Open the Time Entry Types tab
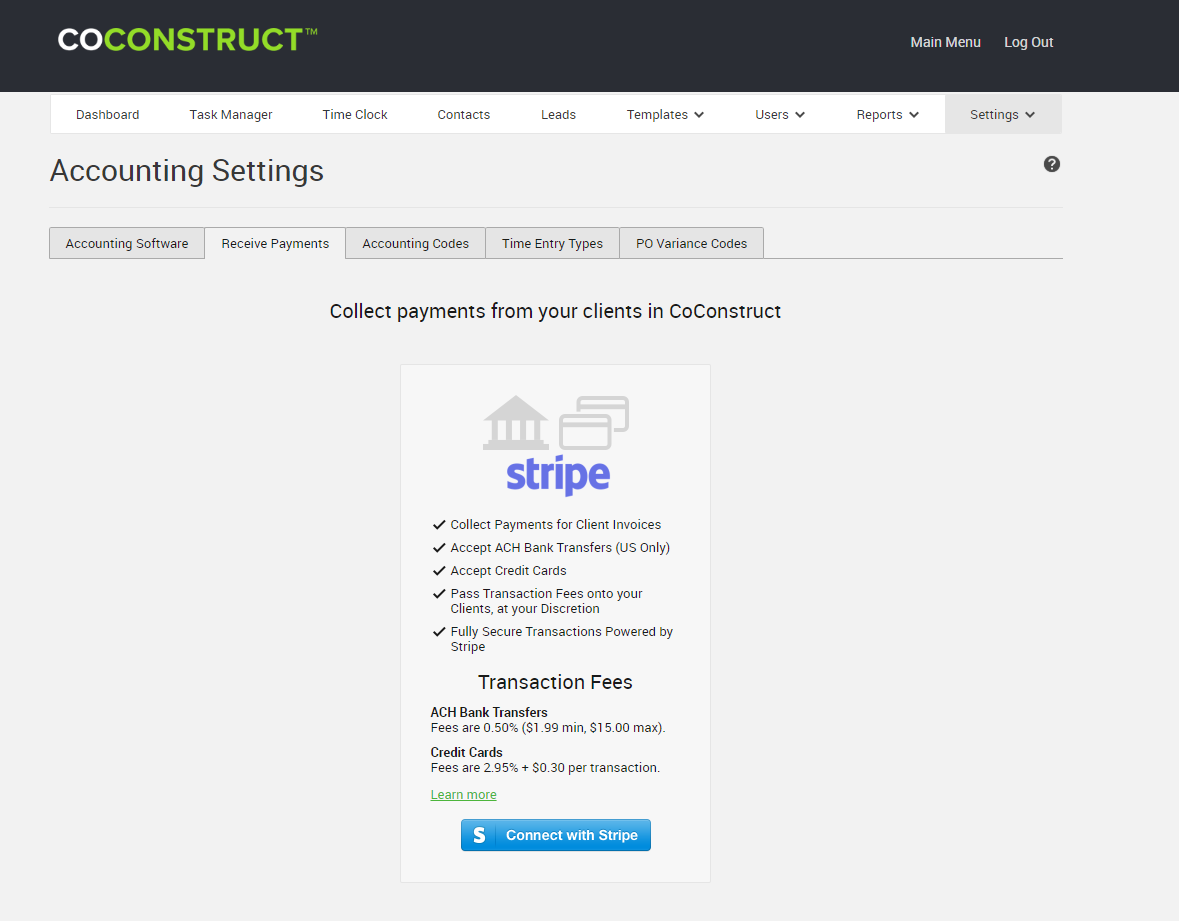1179x921 pixels. click(551, 243)
